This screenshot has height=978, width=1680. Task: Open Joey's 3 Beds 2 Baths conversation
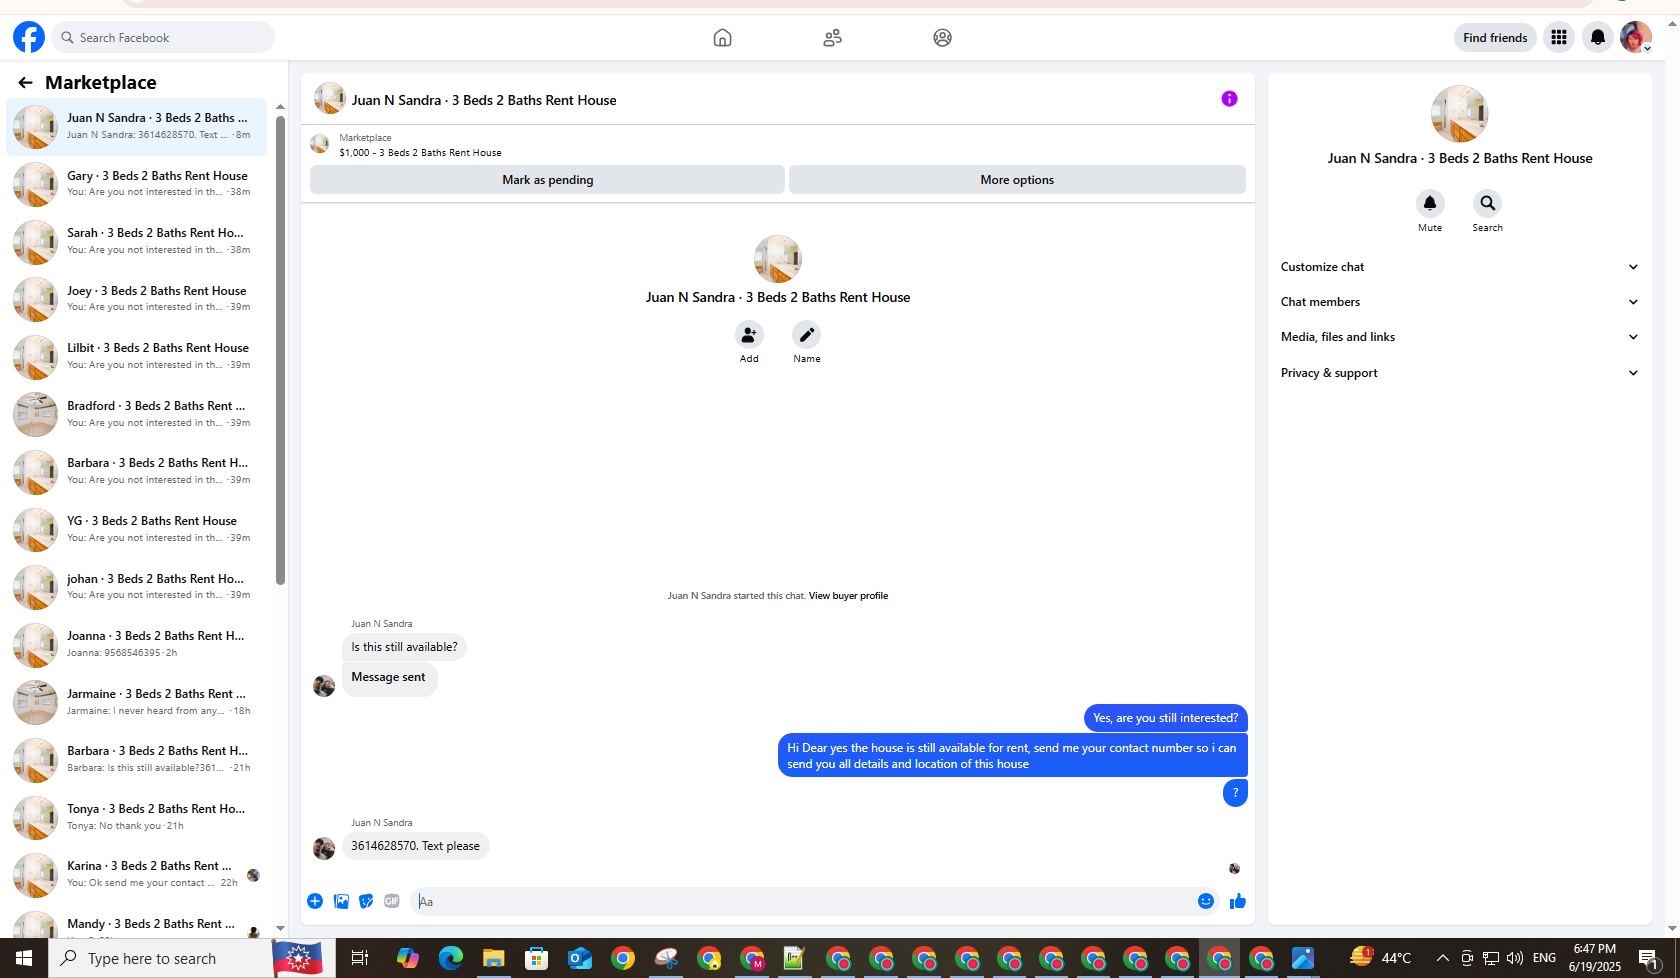click(137, 299)
